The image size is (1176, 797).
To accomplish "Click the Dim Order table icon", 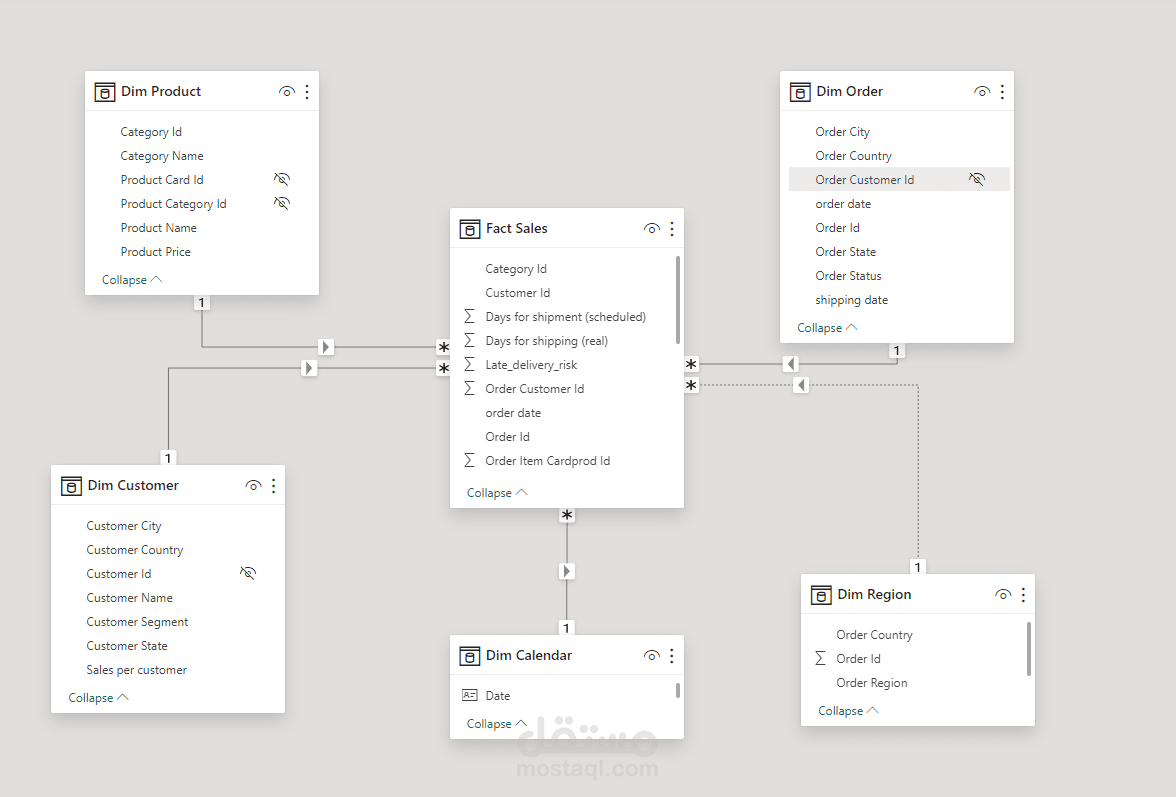I will [x=799, y=92].
